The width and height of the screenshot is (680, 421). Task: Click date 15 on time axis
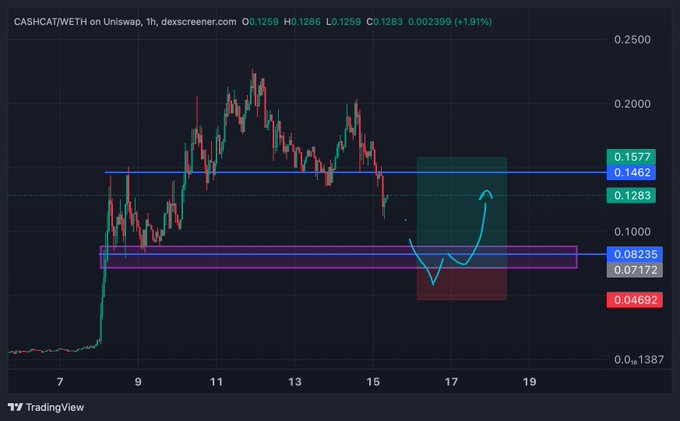click(x=373, y=382)
